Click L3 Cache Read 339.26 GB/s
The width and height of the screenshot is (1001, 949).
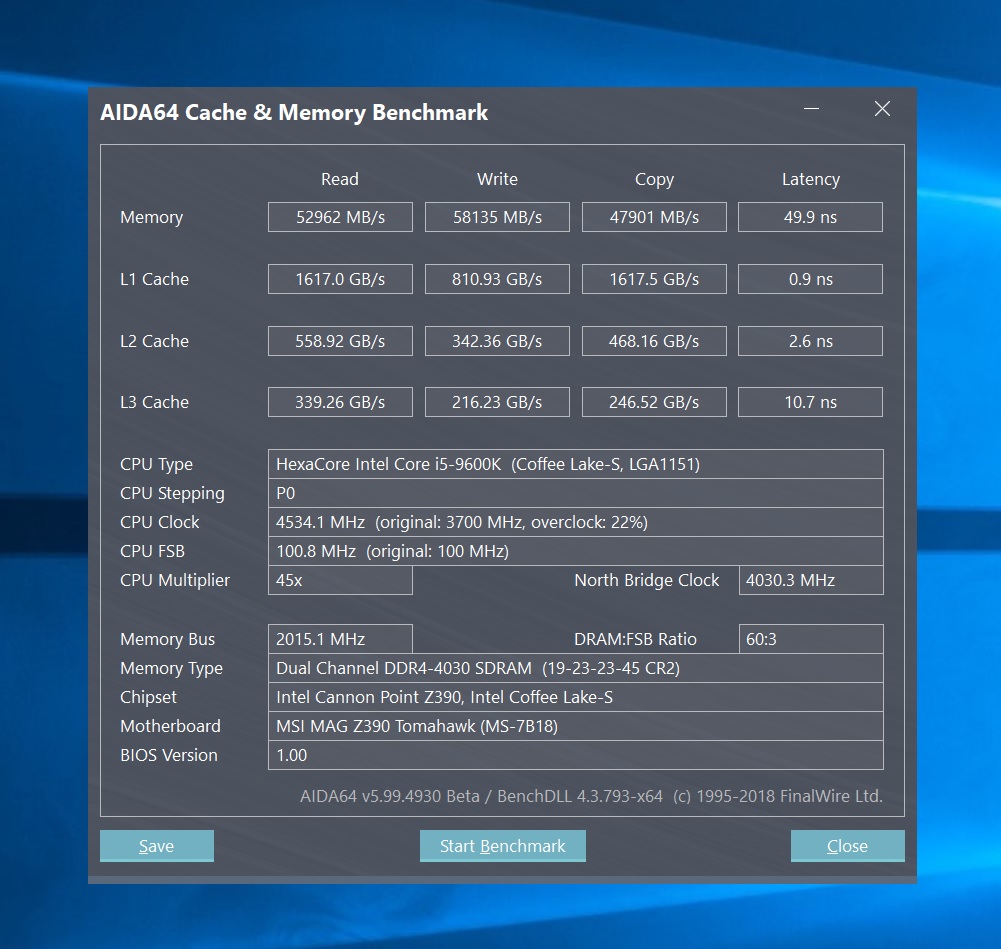pyautogui.click(x=340, y=402)
